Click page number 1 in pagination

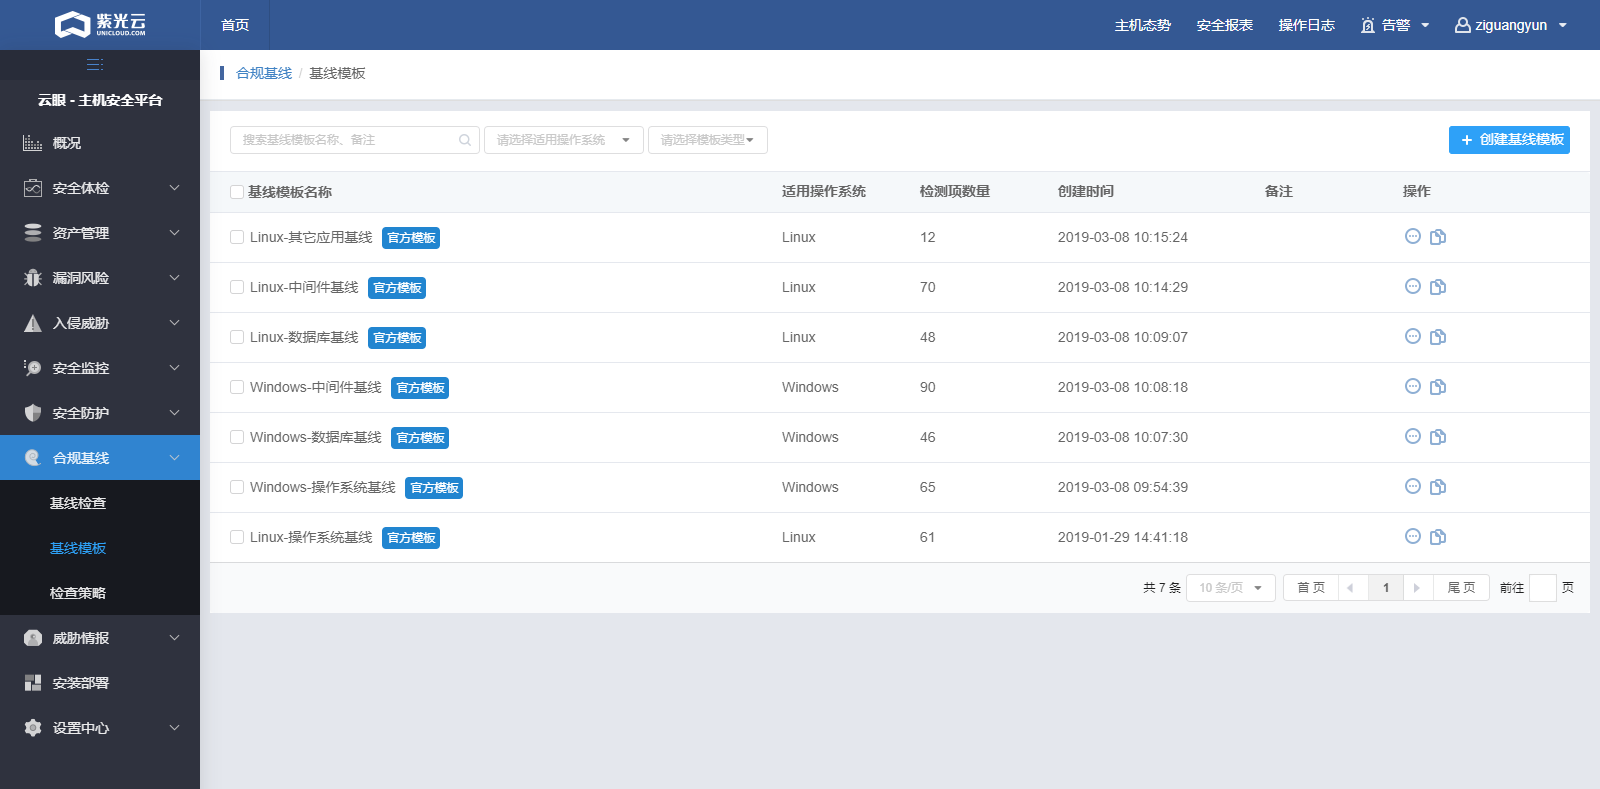click(1386, 588)
